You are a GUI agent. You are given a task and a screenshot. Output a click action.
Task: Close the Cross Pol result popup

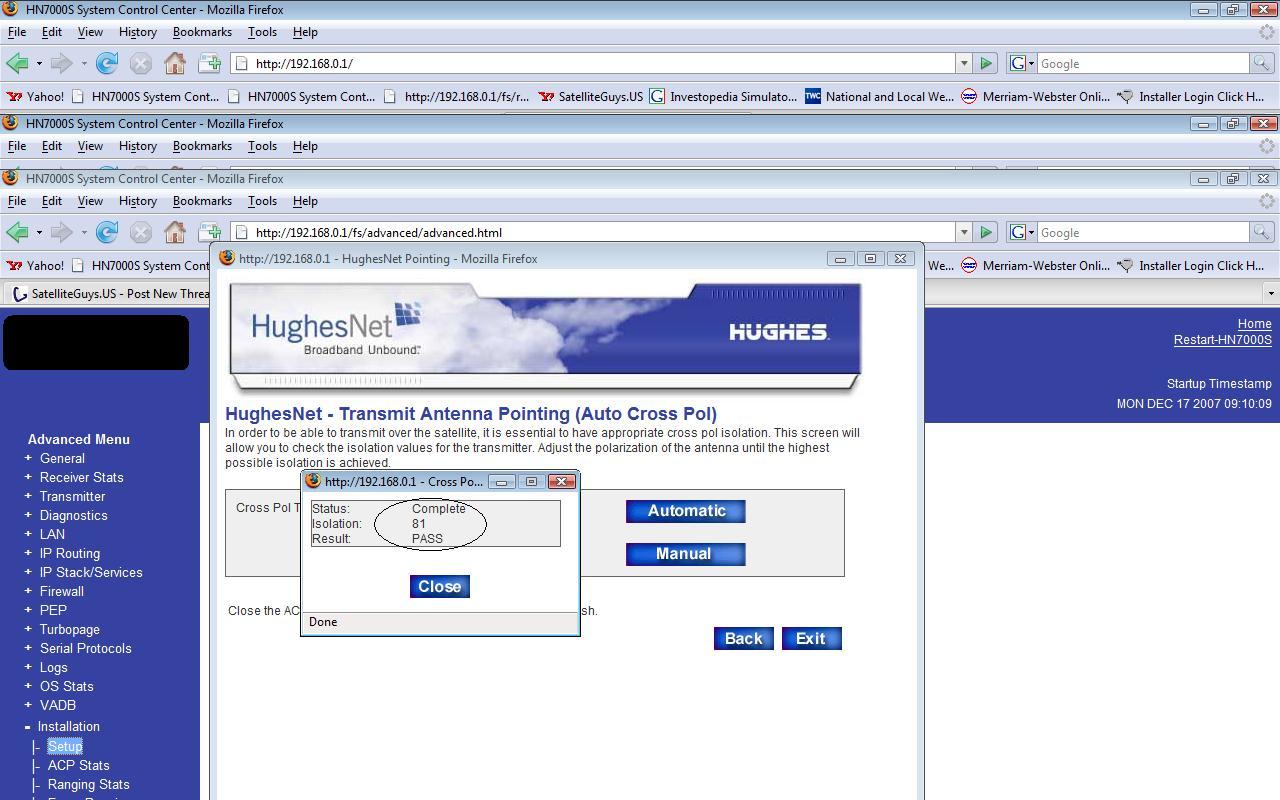coord(440,586)
